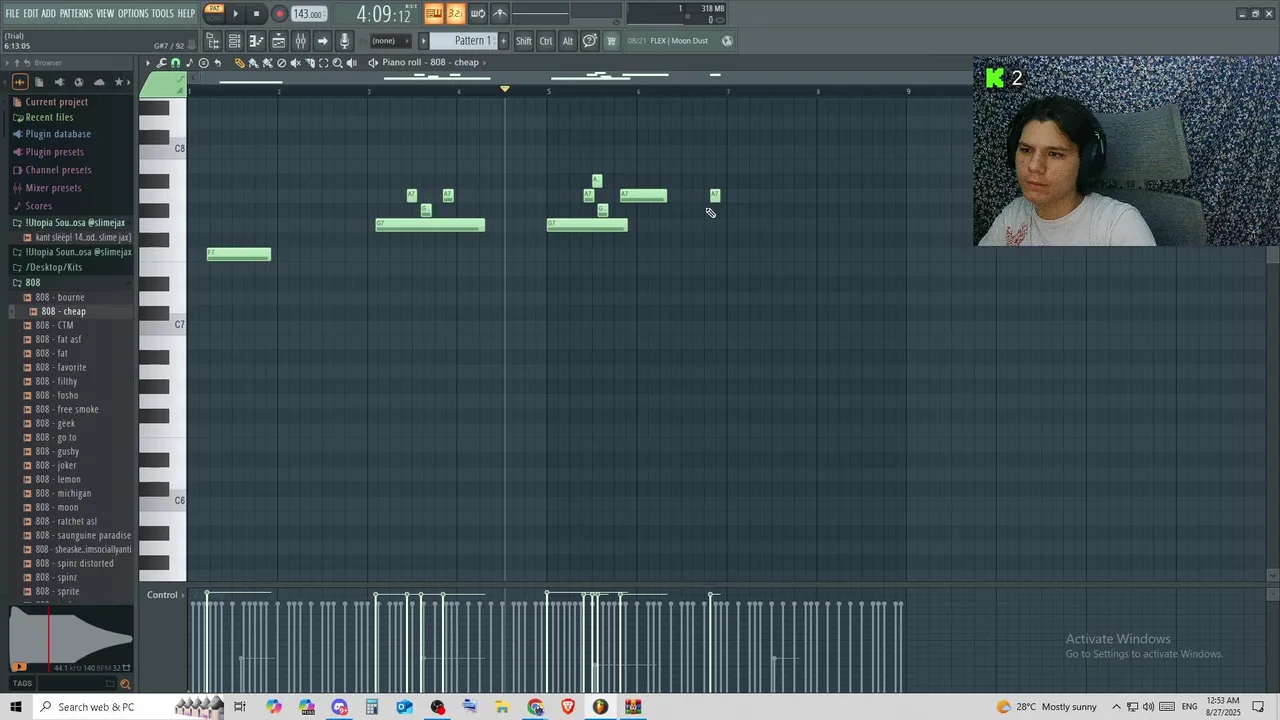Select the 808 - favorite sample
This screenshot has height=720, width=1280.
61,367
